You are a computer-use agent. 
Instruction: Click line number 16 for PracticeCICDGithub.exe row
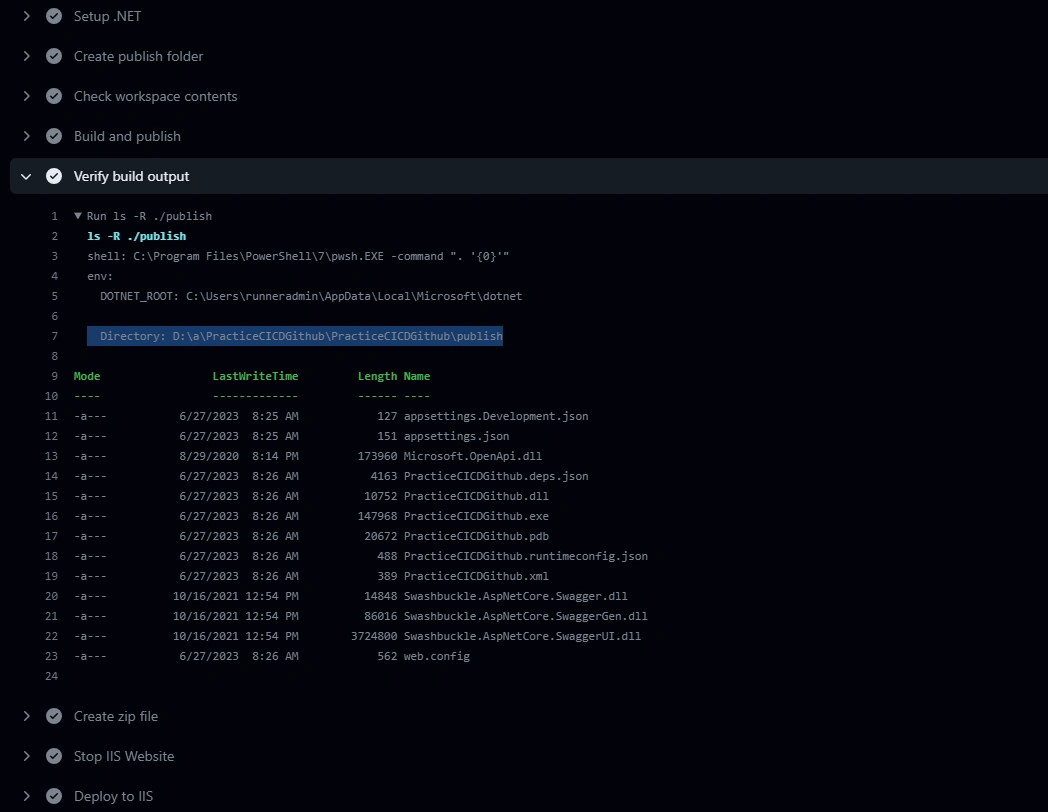pos(51,516)
